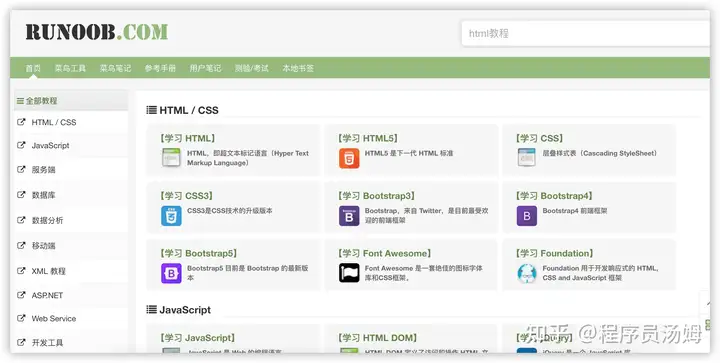Click external-link icon beside 开发工具
720x363 pixels.
pos(21,342)
